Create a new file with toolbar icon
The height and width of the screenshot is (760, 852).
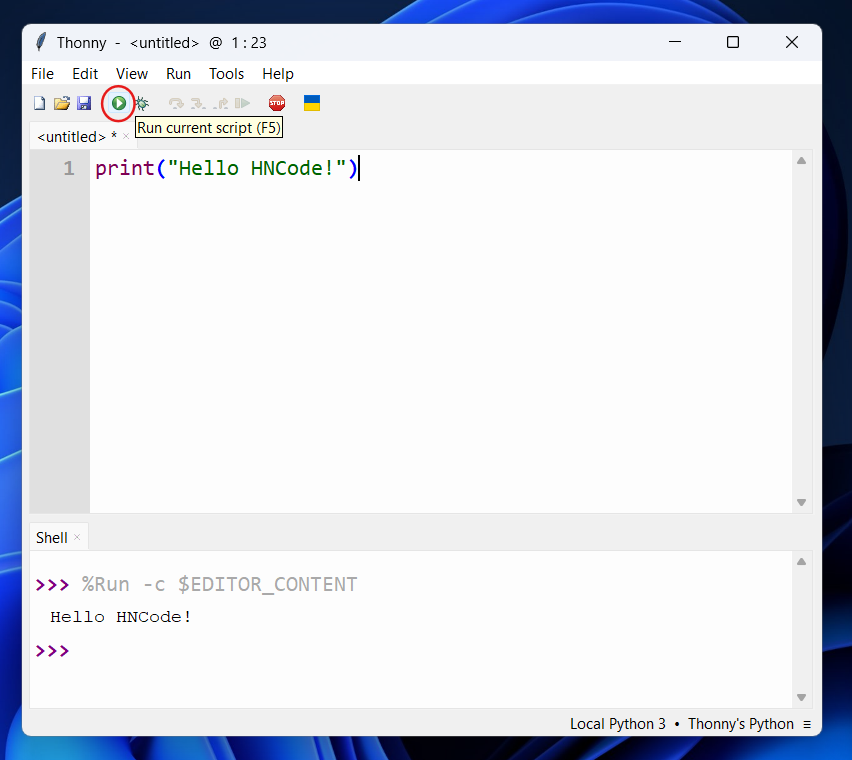coord(39,103)
